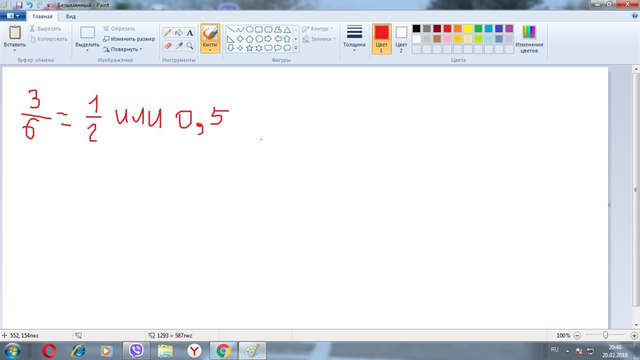The image size is (640, 360).
Task: Expand the Thickness (Толщина) dropdown
Action: click(x=354, y=38)
